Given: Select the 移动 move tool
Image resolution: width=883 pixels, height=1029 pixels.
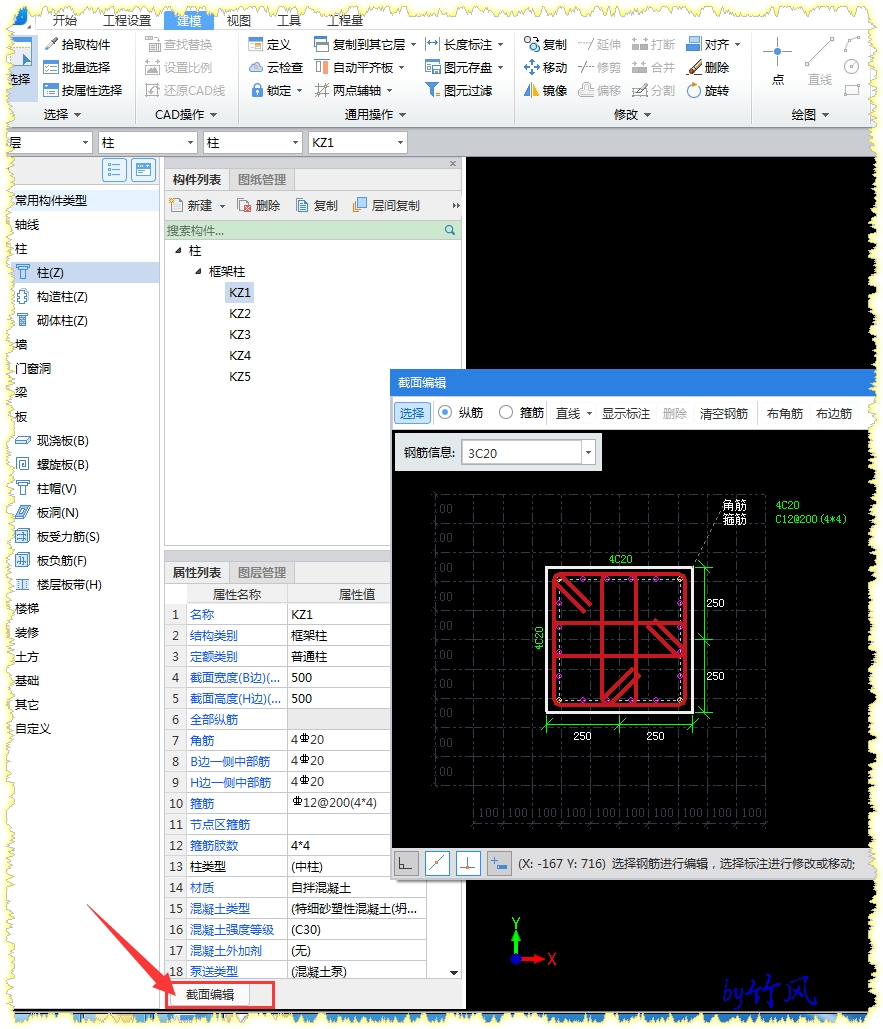Looking at the screenshot, I should coord(545,68).
